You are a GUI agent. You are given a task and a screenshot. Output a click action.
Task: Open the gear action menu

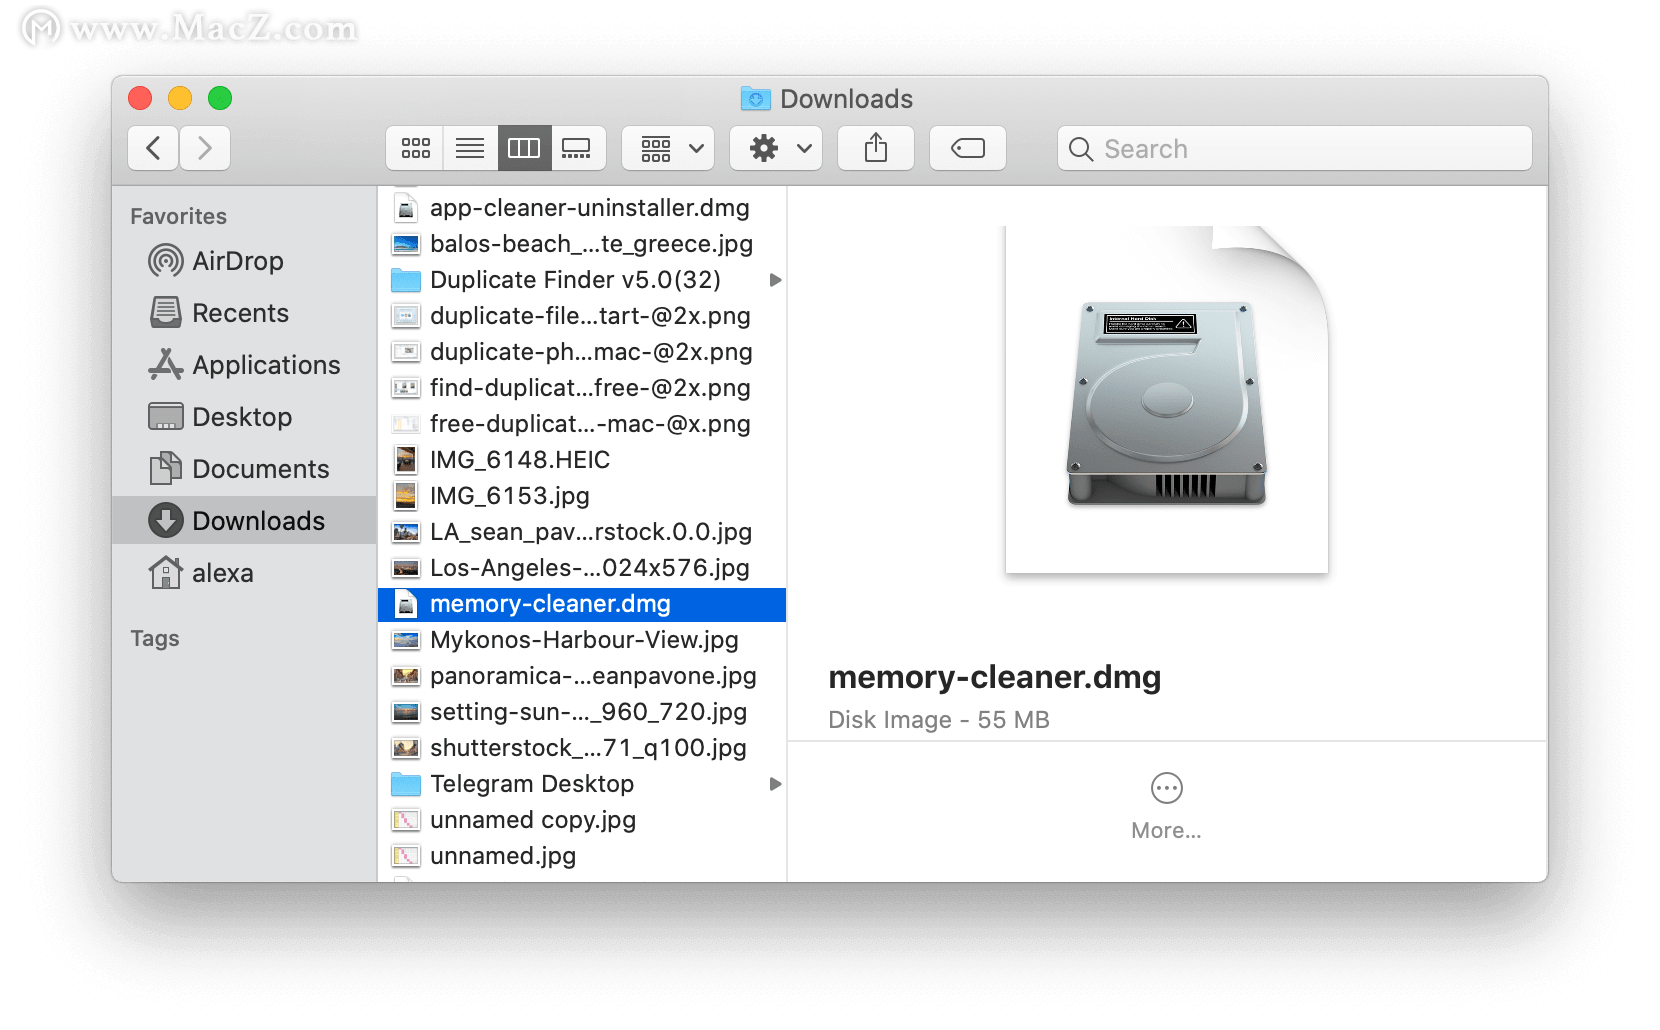pyautogui.click(x=776, y=148)
